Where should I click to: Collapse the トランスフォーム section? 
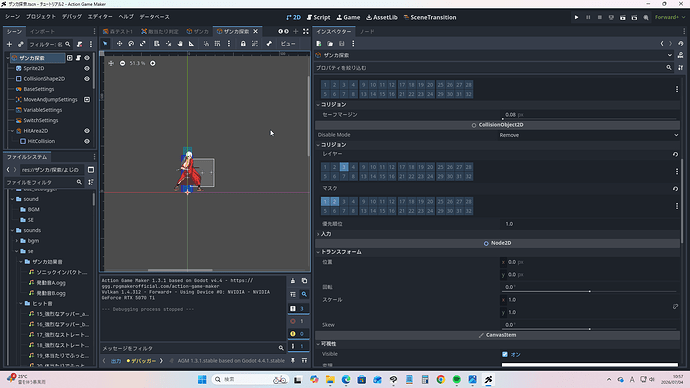[x=340, y=252]
